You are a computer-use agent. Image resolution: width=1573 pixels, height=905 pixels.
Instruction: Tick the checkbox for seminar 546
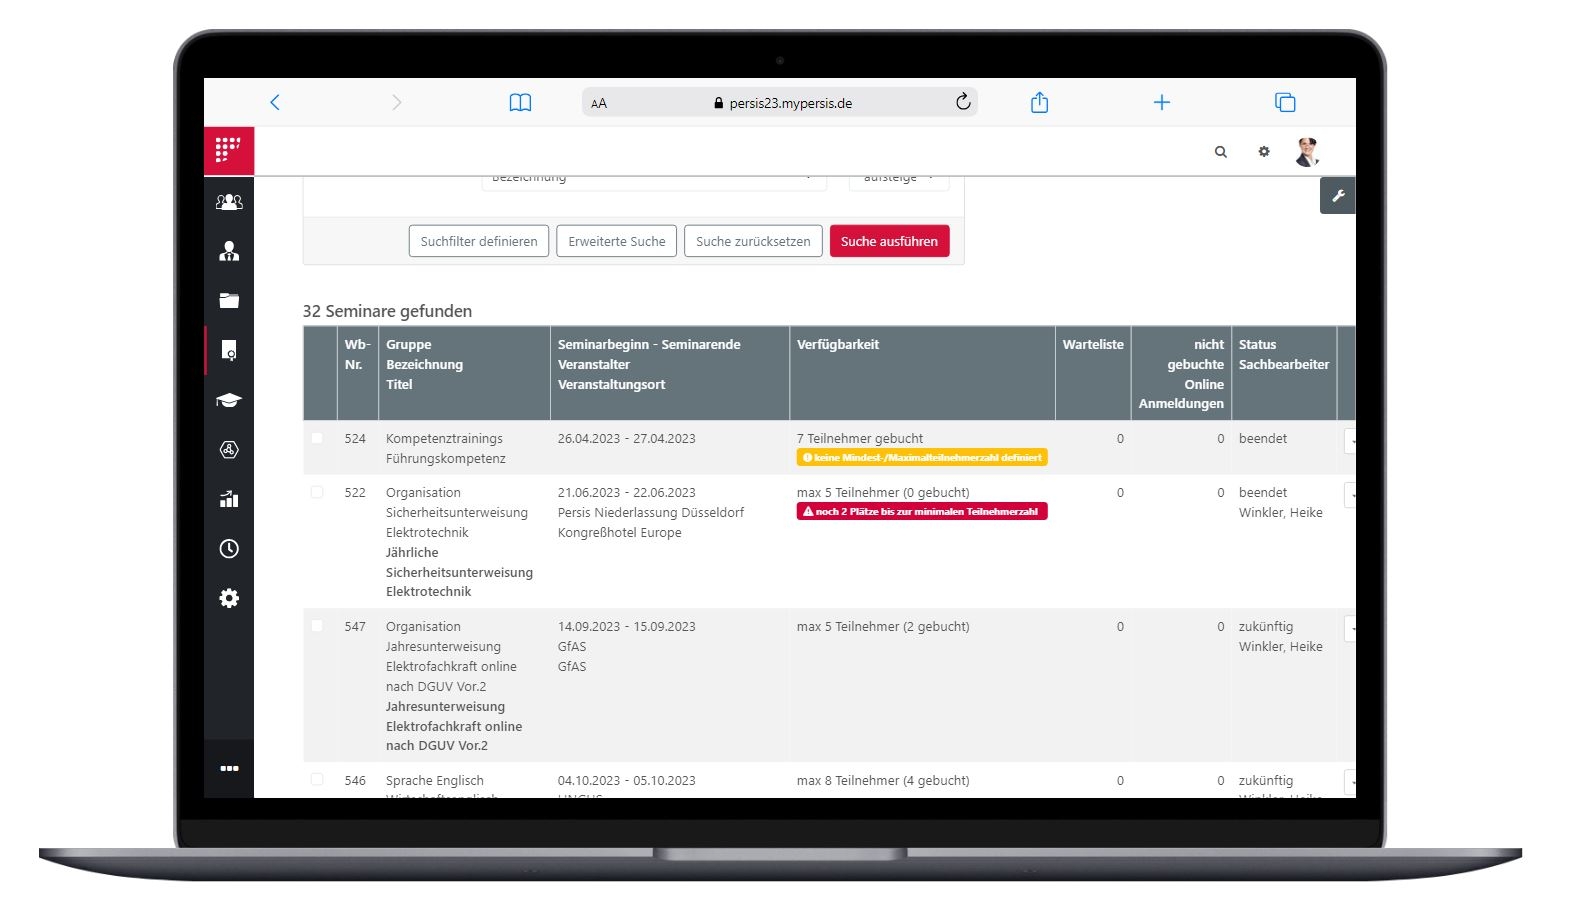tap(317, 780)
